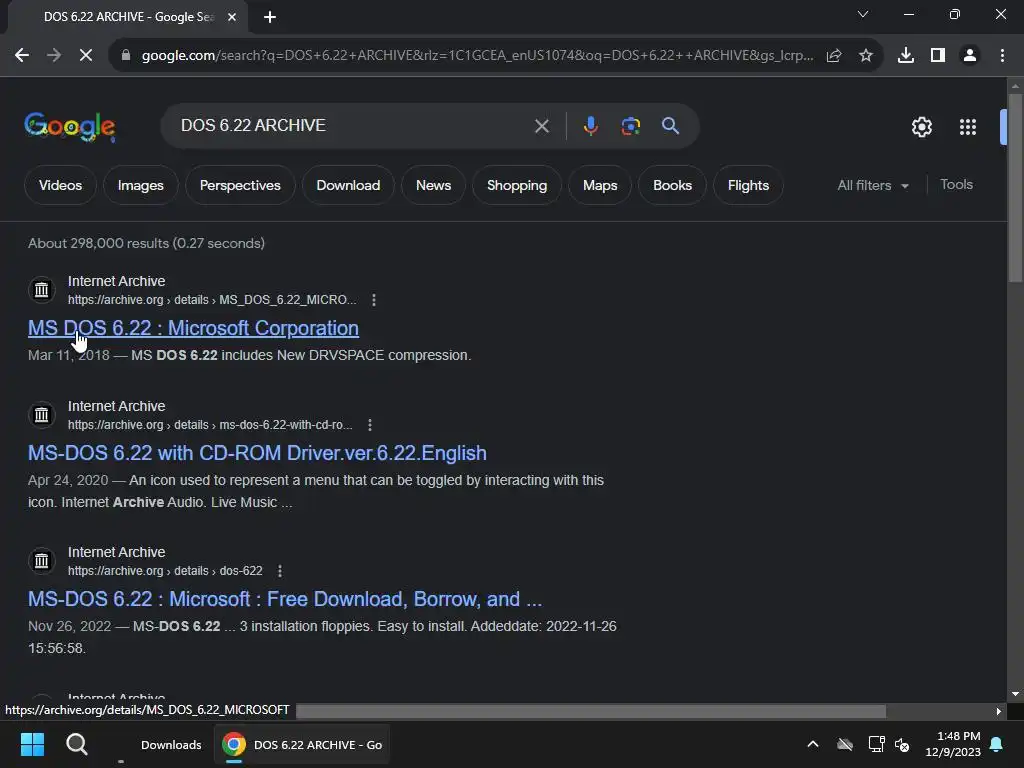Click the second result's Internet Archive favicon
This screenshot has height=768, width=1024.
(x=42, y=415)
